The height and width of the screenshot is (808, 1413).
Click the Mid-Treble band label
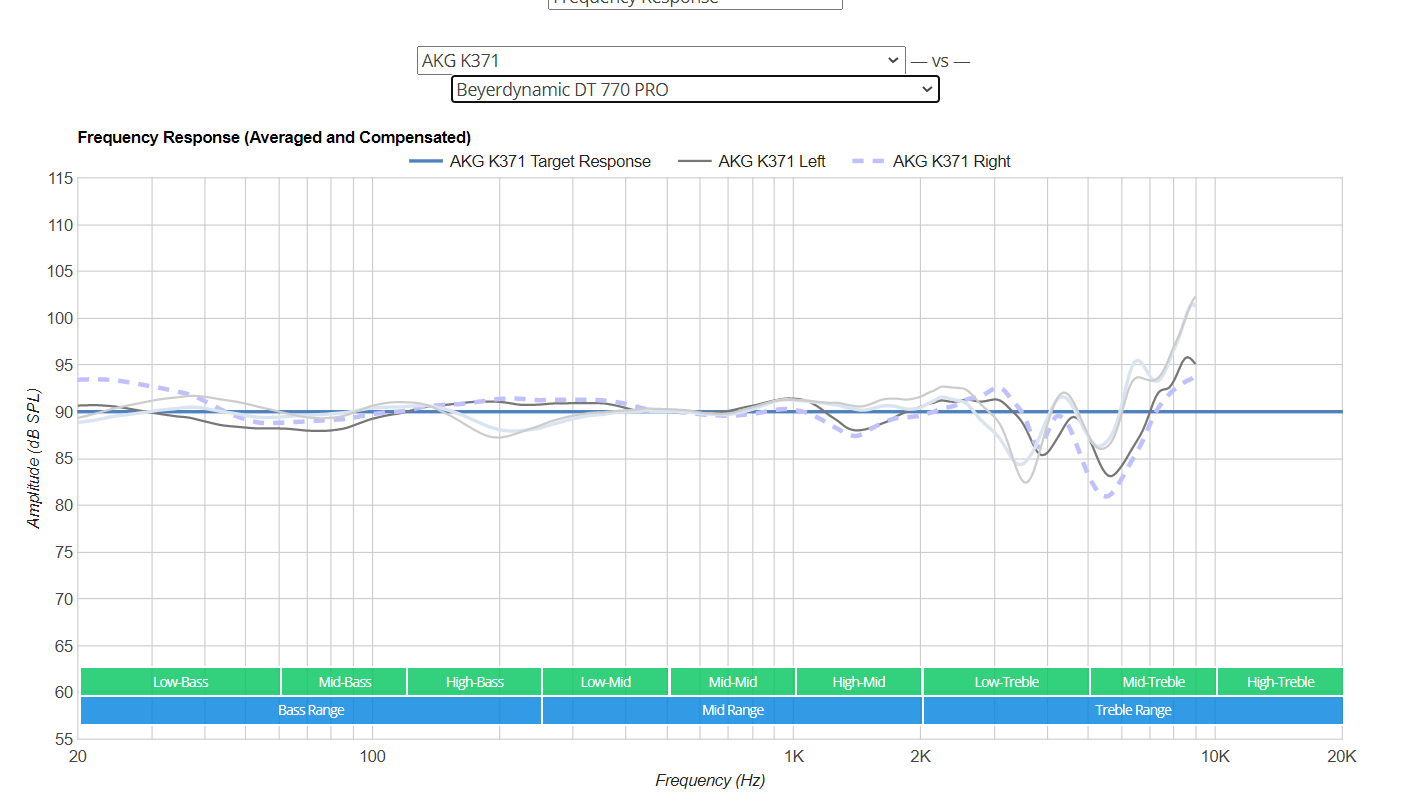click(1153, 682)
